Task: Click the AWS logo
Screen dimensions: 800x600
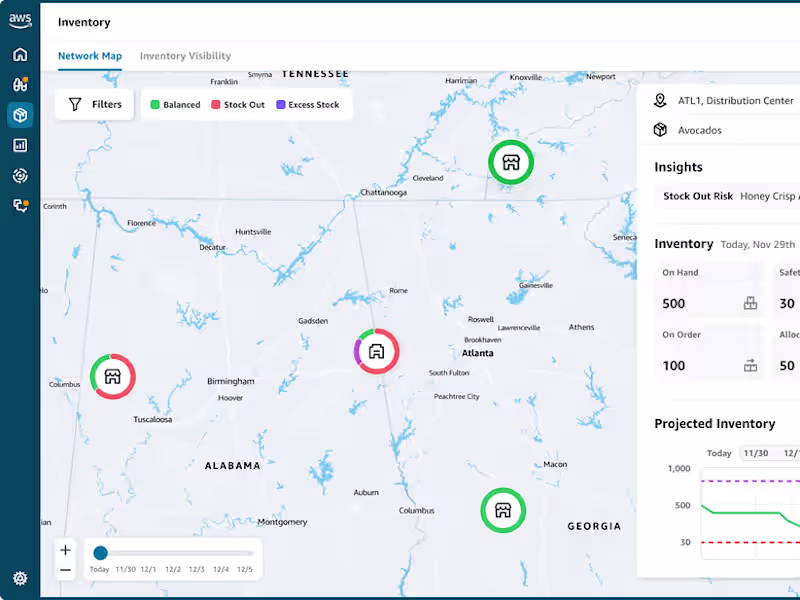Action: [20, 21]
